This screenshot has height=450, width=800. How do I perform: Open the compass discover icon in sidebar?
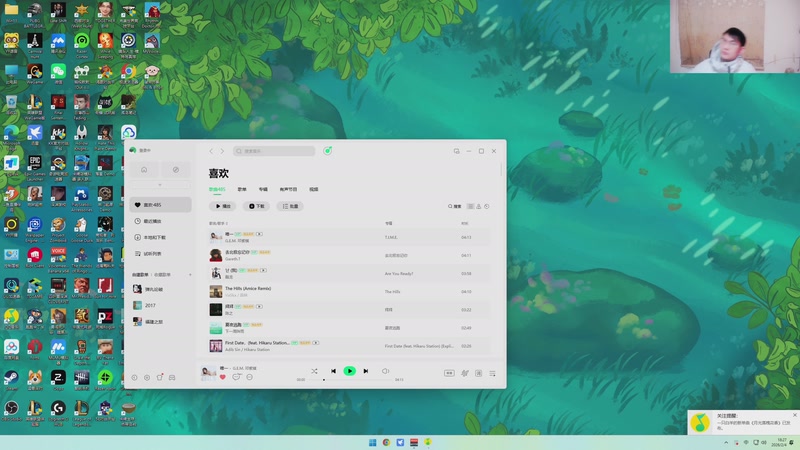coord(176,170)
